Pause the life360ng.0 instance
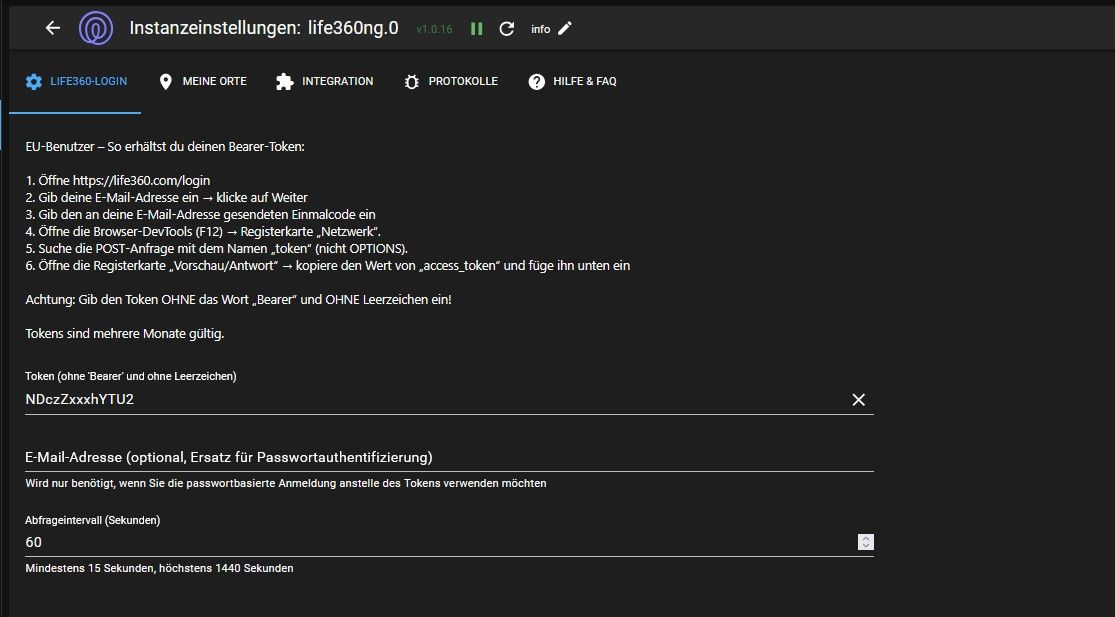Viewport: 1115px width, 617px height. point(477,29)
